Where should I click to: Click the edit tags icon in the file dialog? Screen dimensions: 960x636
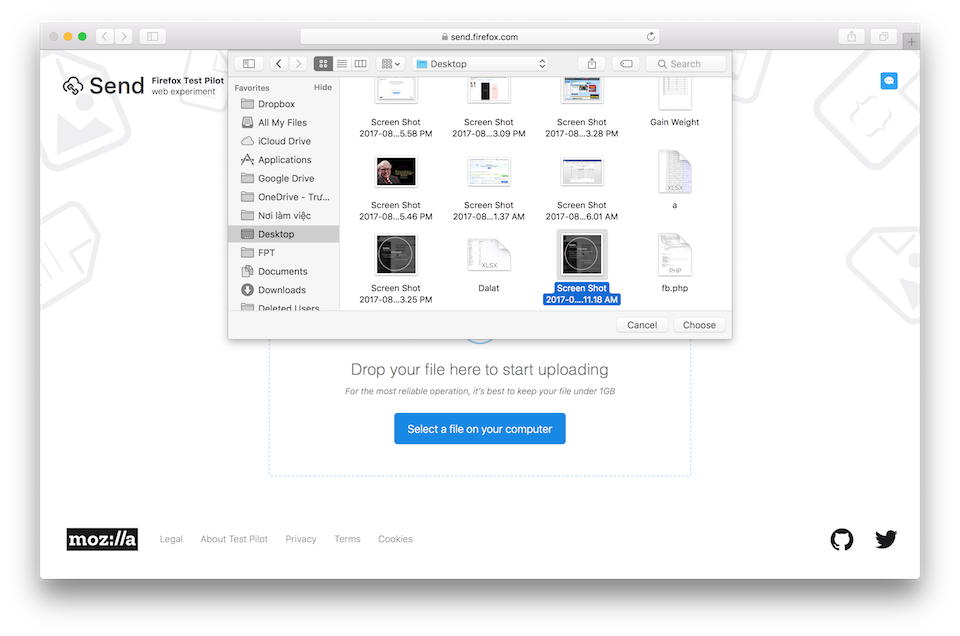click(626, 64)
